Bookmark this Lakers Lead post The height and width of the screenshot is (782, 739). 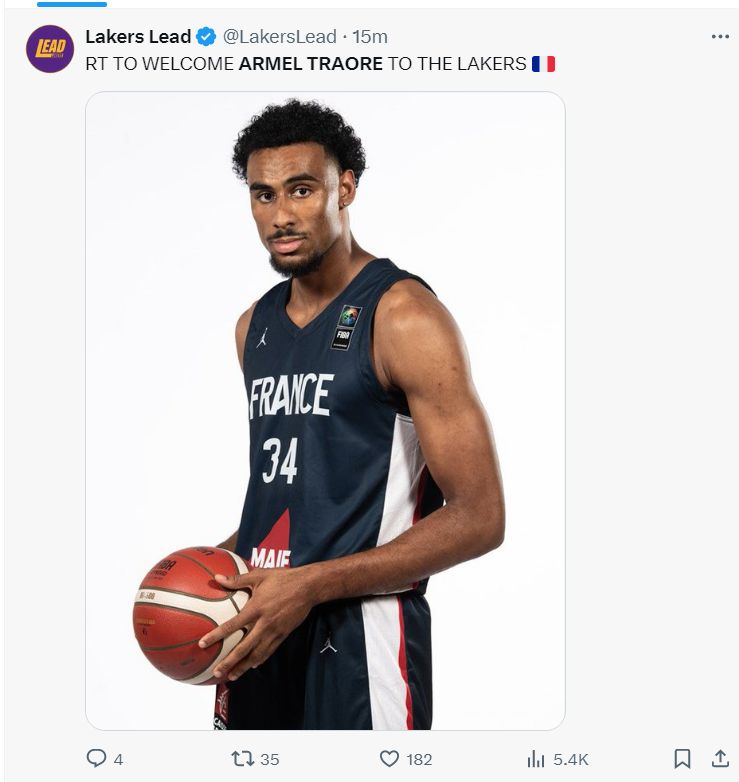pos(682,759)
